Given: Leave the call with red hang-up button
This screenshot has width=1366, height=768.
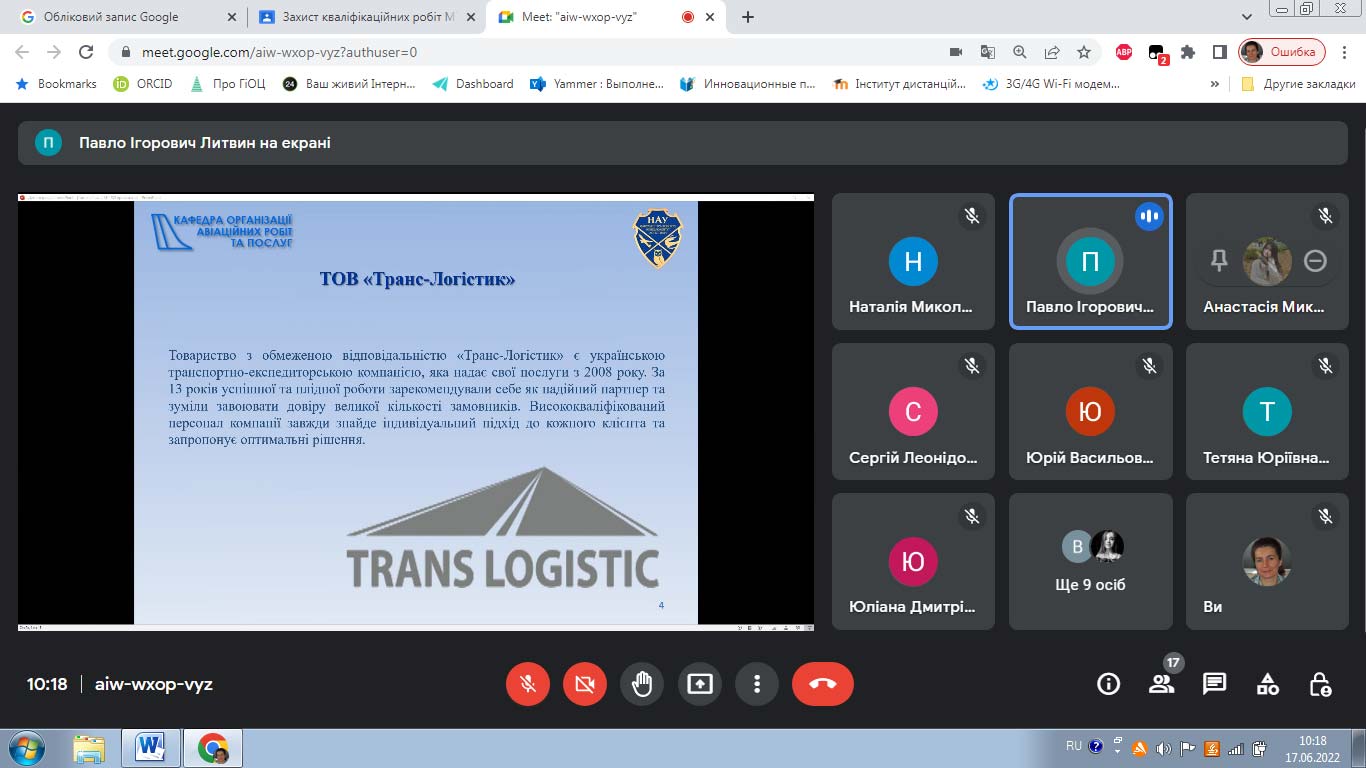Looking at the screenshot, I should point(822,684).
